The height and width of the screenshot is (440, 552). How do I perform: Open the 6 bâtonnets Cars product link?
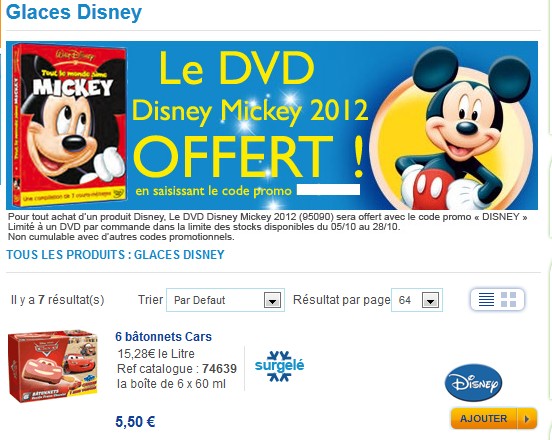(163, 337)
